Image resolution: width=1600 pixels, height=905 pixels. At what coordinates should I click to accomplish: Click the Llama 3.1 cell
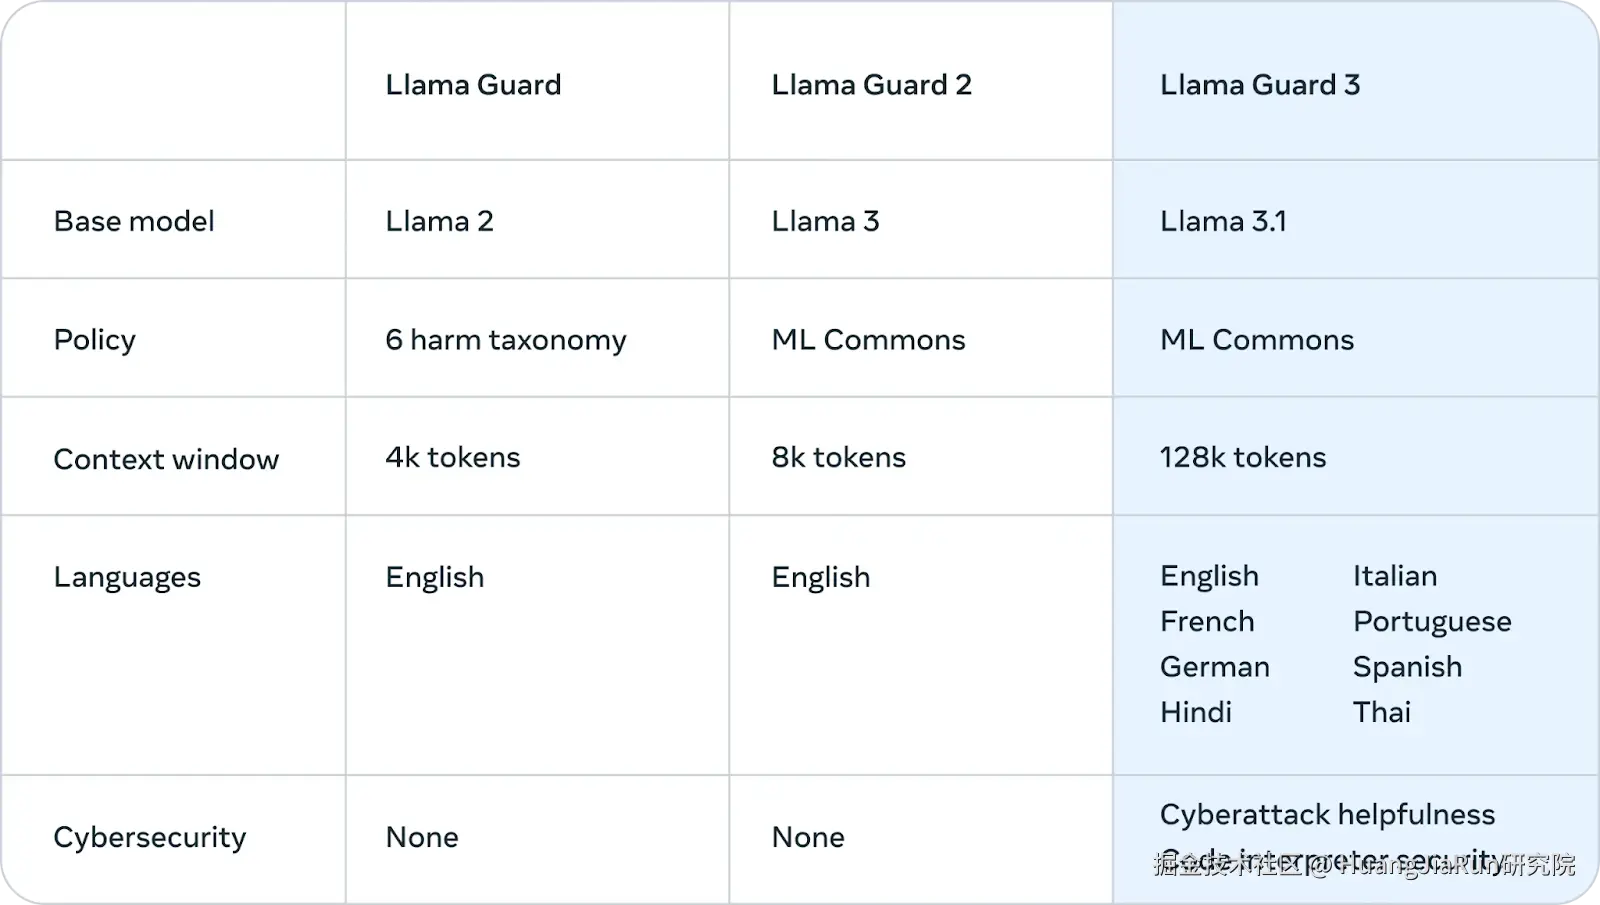coord(1222,221)
